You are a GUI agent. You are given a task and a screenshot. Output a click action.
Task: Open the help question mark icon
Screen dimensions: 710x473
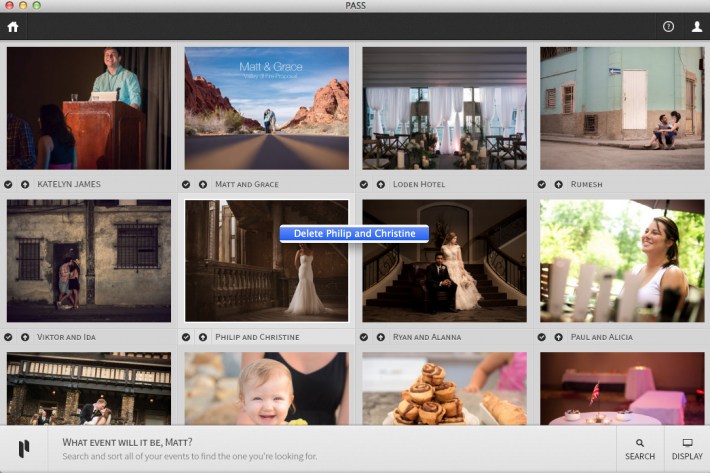click(x=668, y=27)
